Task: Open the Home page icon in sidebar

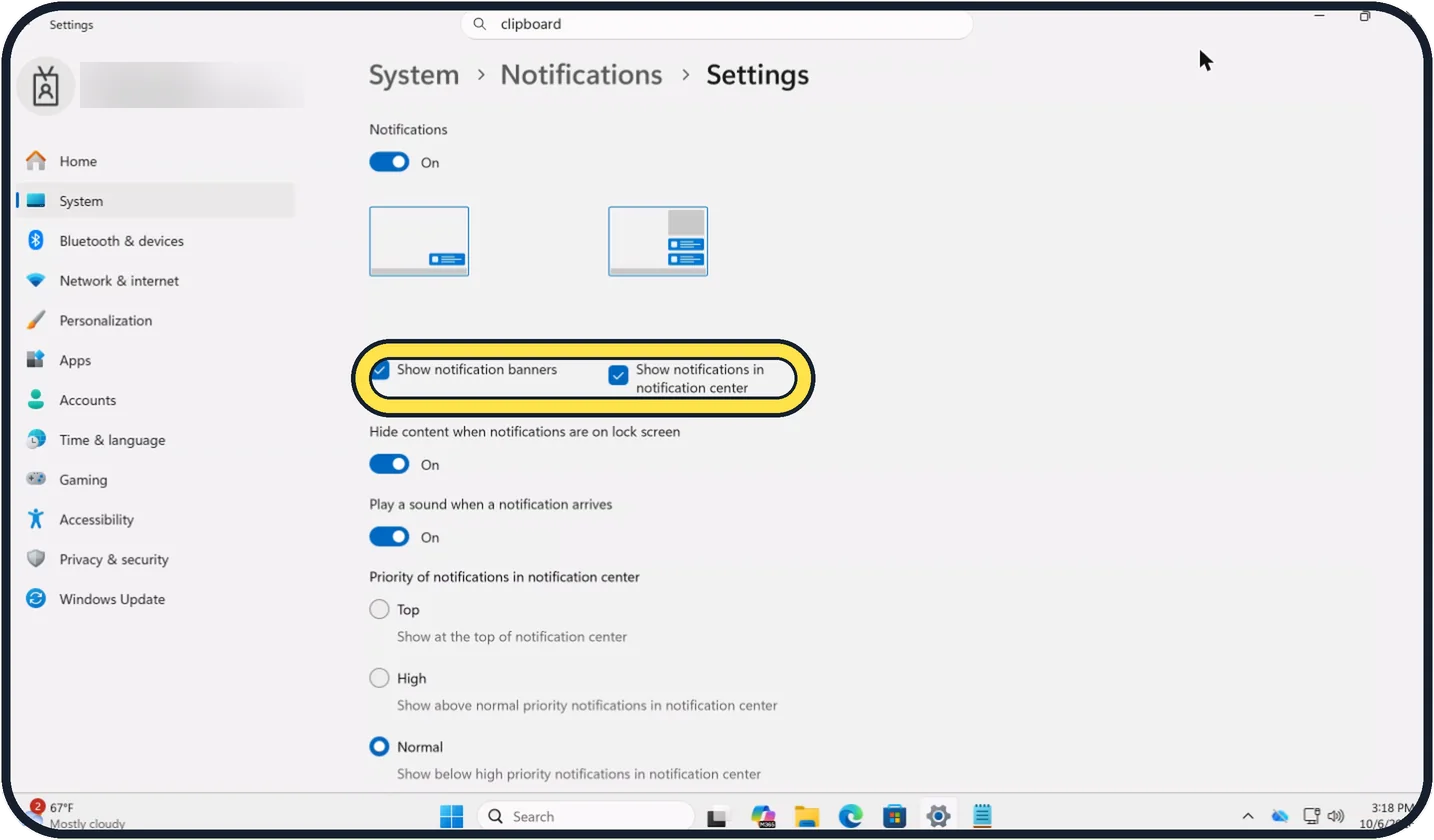Action: tap(36, 161)
